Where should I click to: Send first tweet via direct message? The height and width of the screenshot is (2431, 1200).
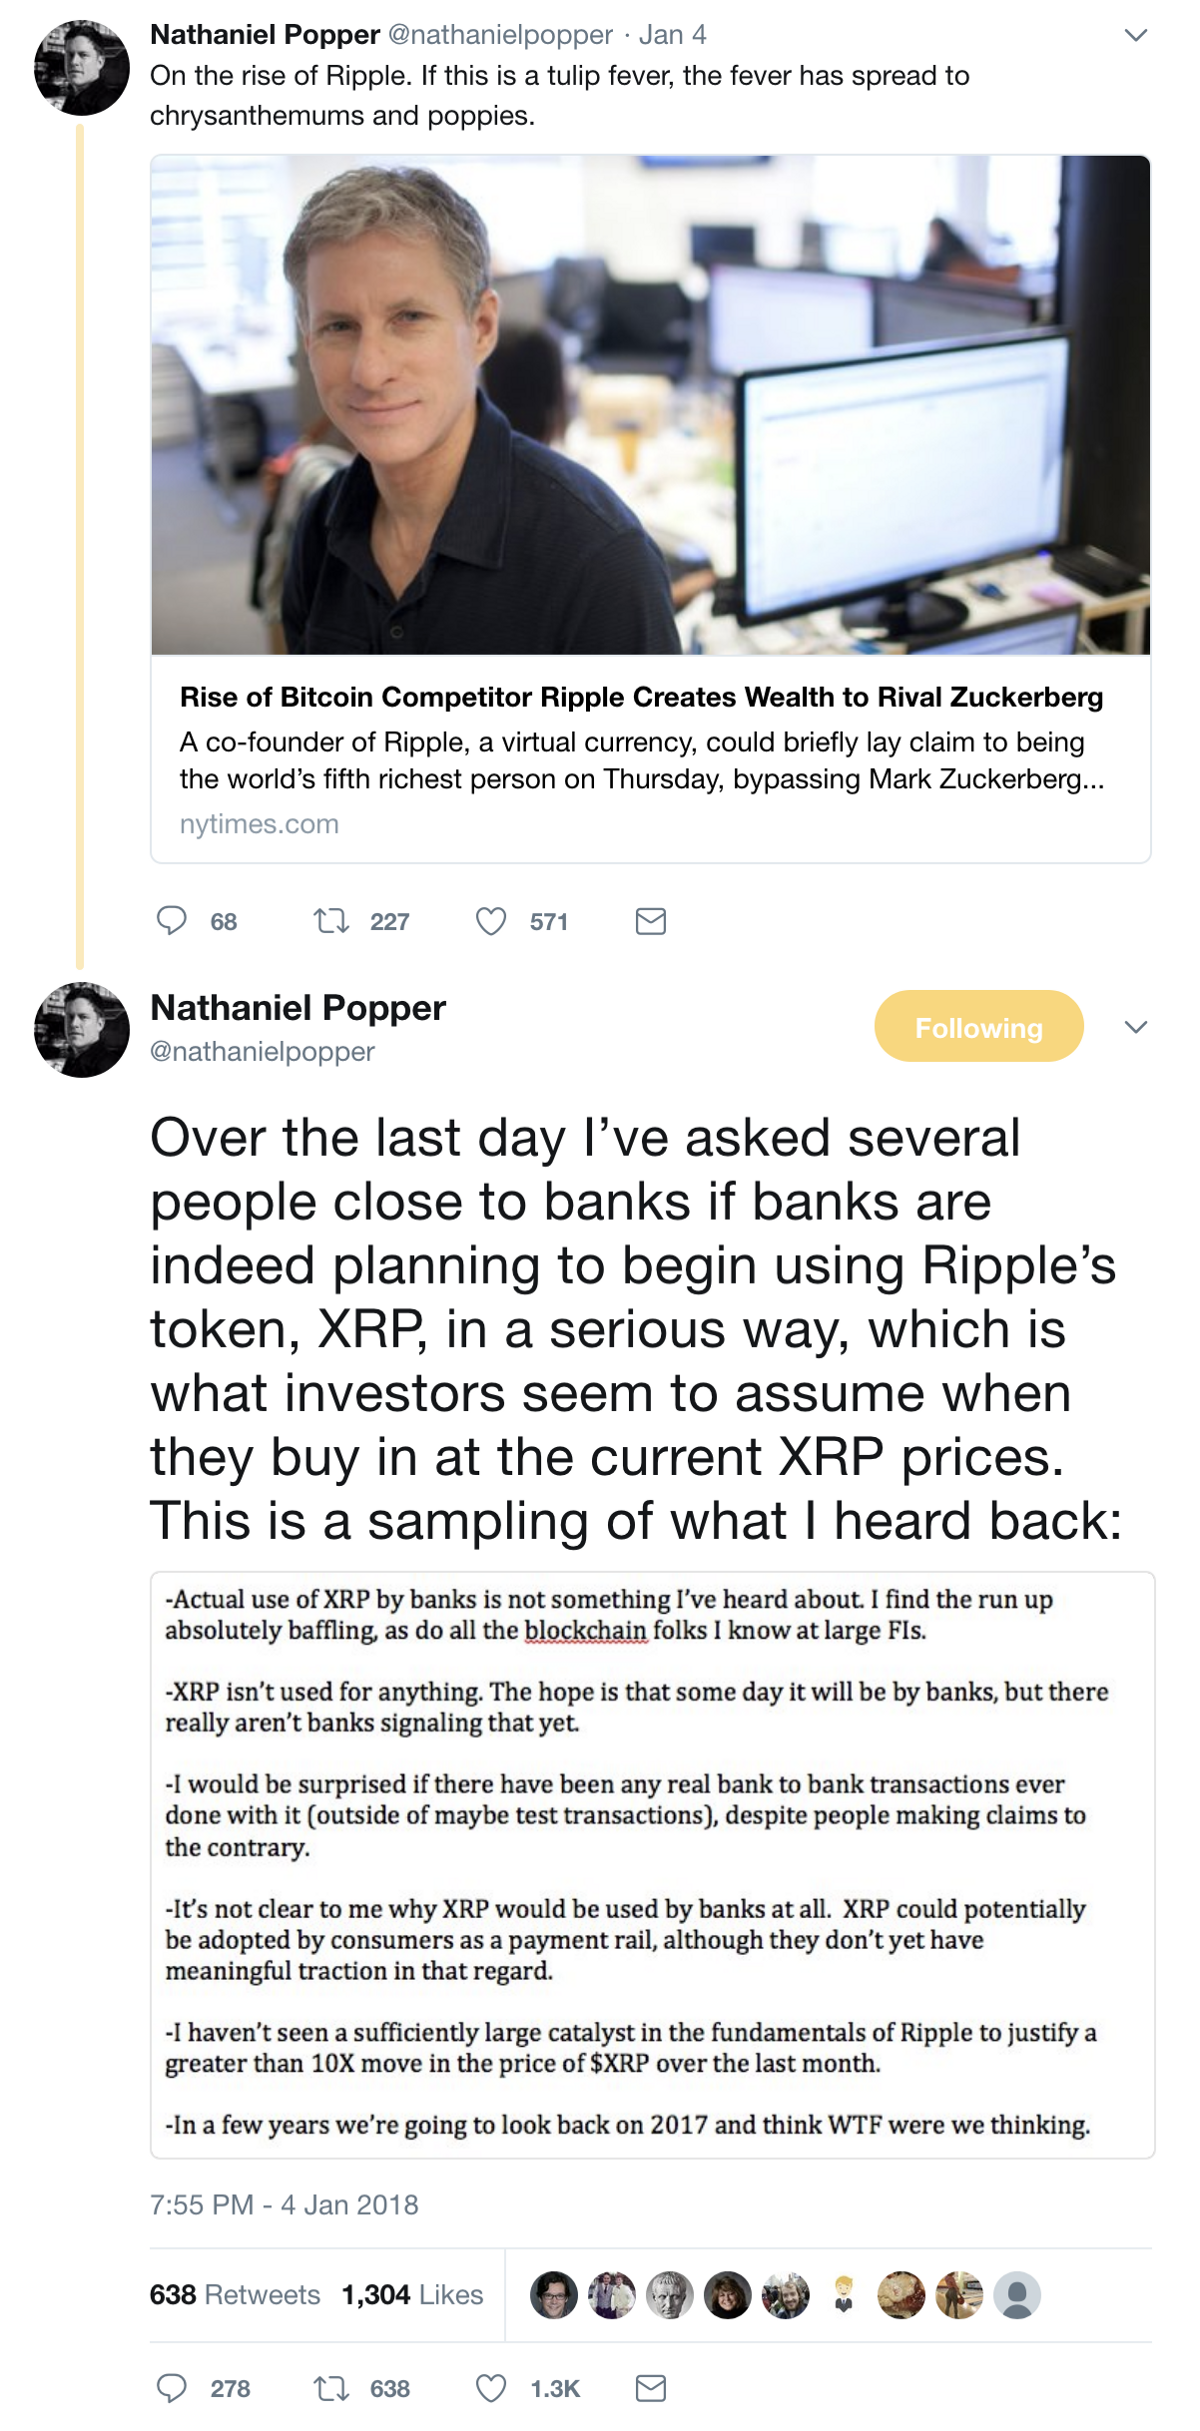coord(650,920)
